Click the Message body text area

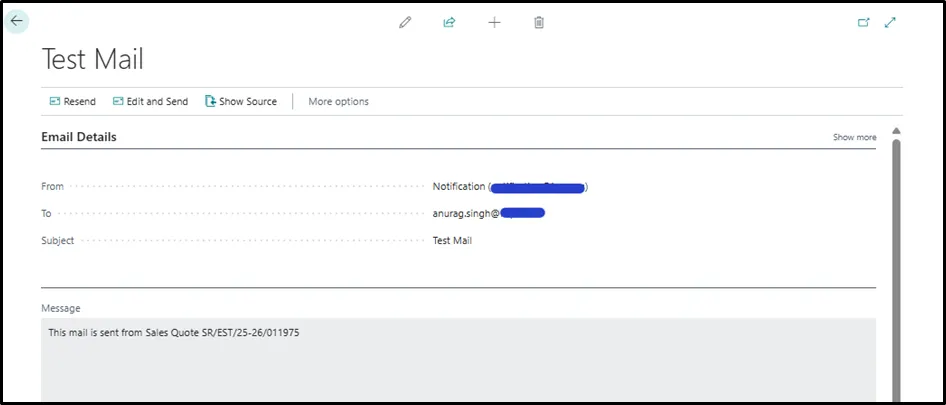tap(459, 359)
